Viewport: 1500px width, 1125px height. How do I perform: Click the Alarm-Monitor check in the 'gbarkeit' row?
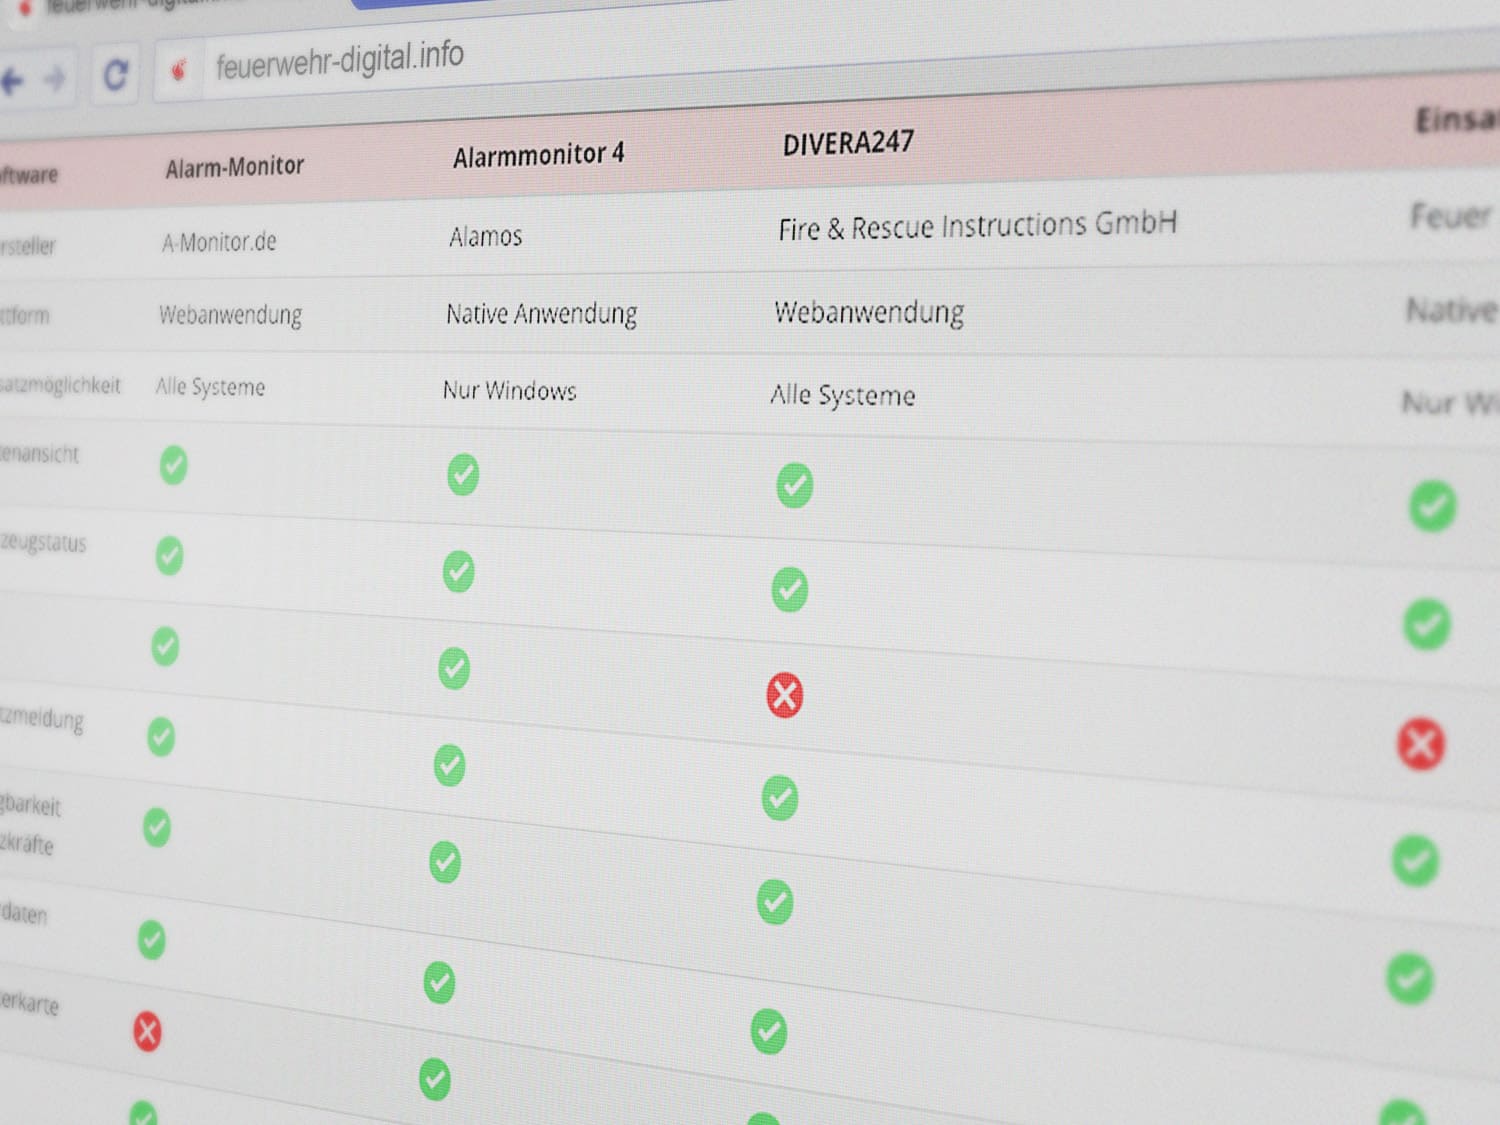point(157,828)
